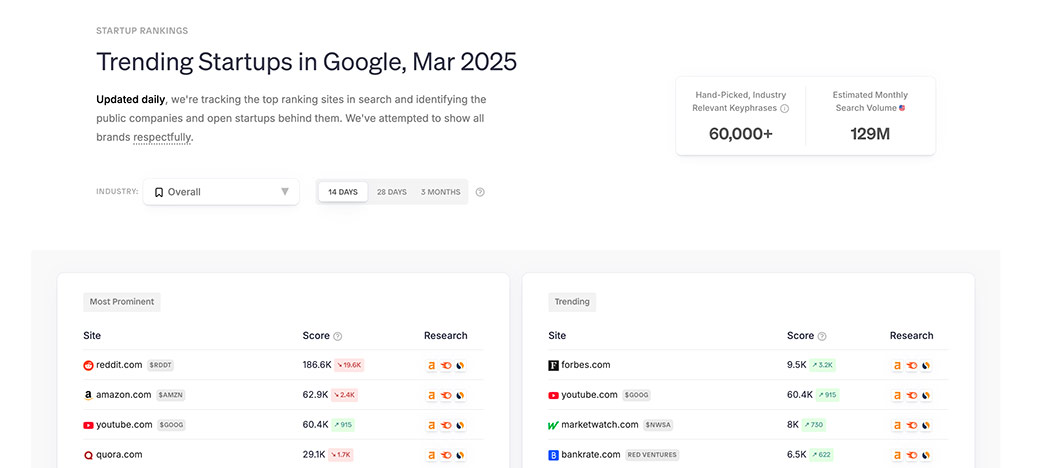Open Semrush research for bankrate.com
Image resolution: width=1050 pixels, height=468 pixels.
(911, 455)
